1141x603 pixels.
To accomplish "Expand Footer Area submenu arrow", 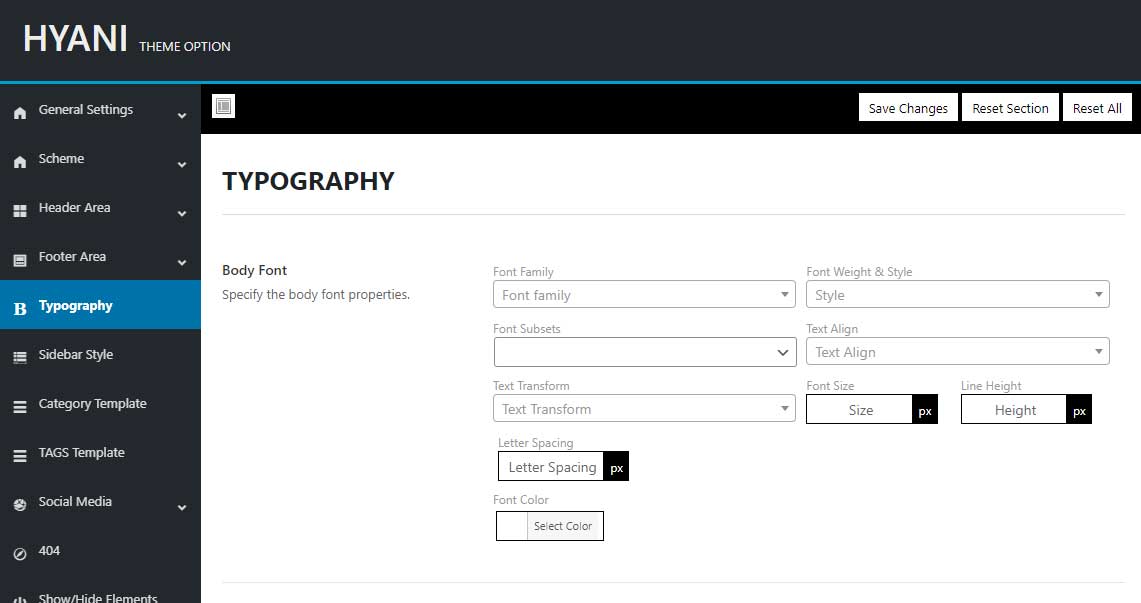I will pyautogui.click(x=182, y=263).
